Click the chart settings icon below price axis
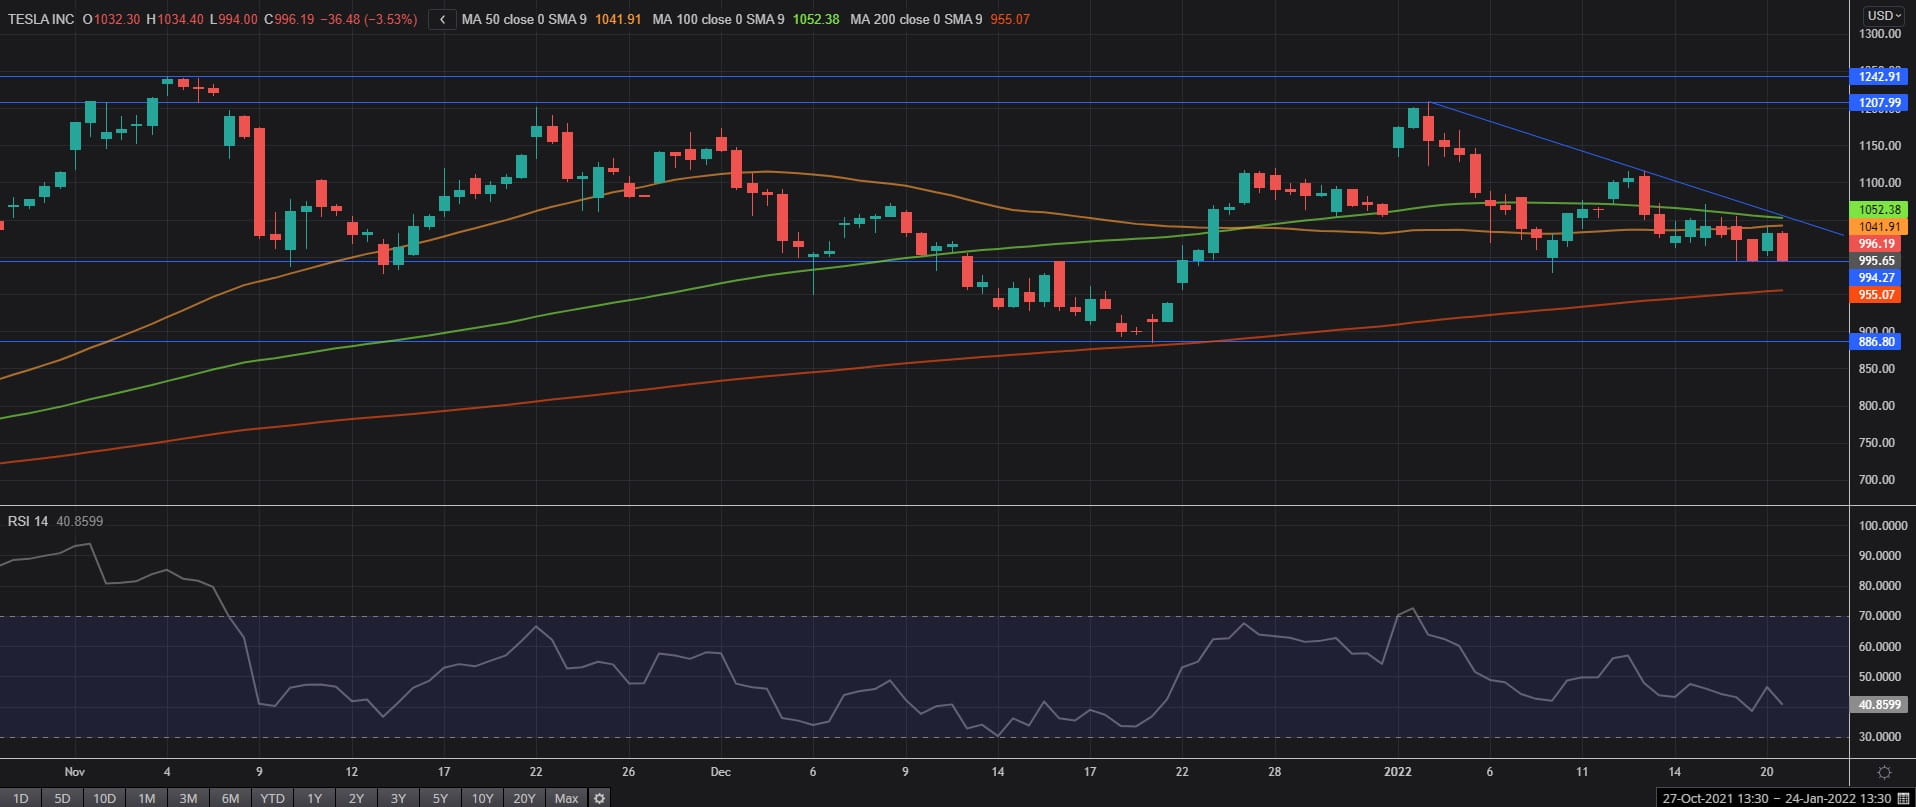The height and width of the screenshot is (807, 1916). (1884, 772)
